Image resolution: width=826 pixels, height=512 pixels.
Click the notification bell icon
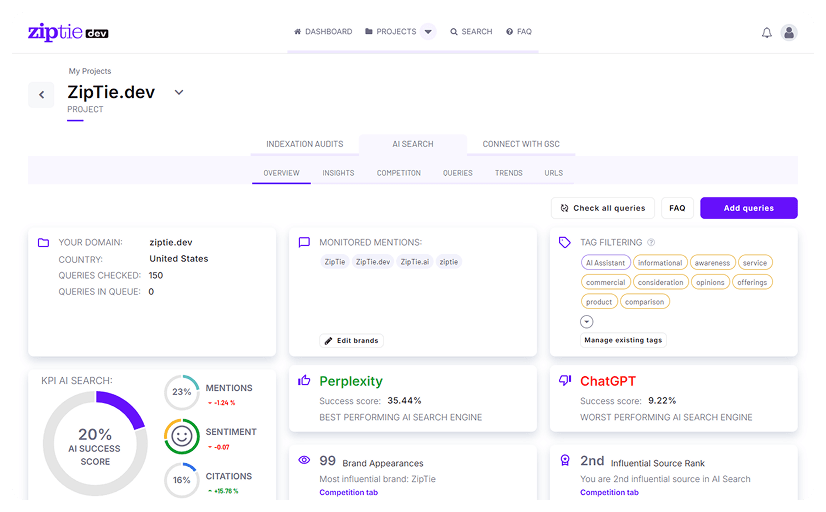pyautogui.click(x=767, y=32)
